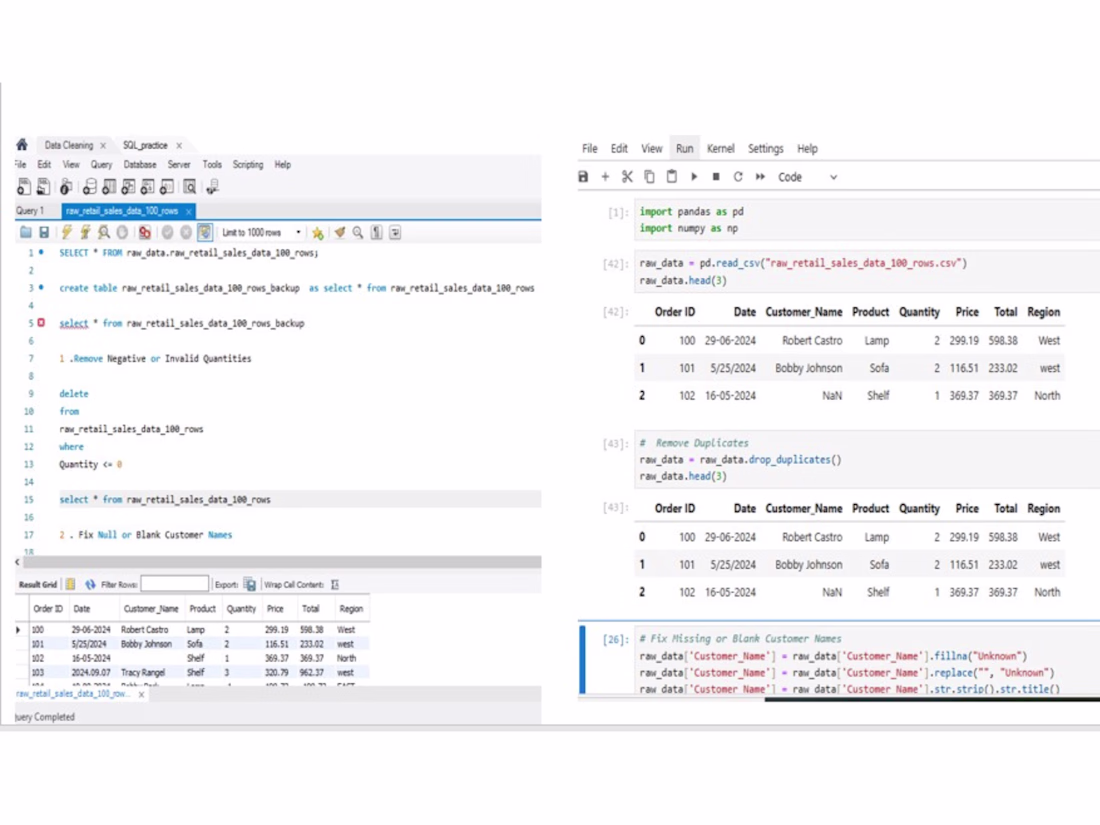
Task: Beautify query with broom icon
Action: pyautogui.click(x=340, y=232)
